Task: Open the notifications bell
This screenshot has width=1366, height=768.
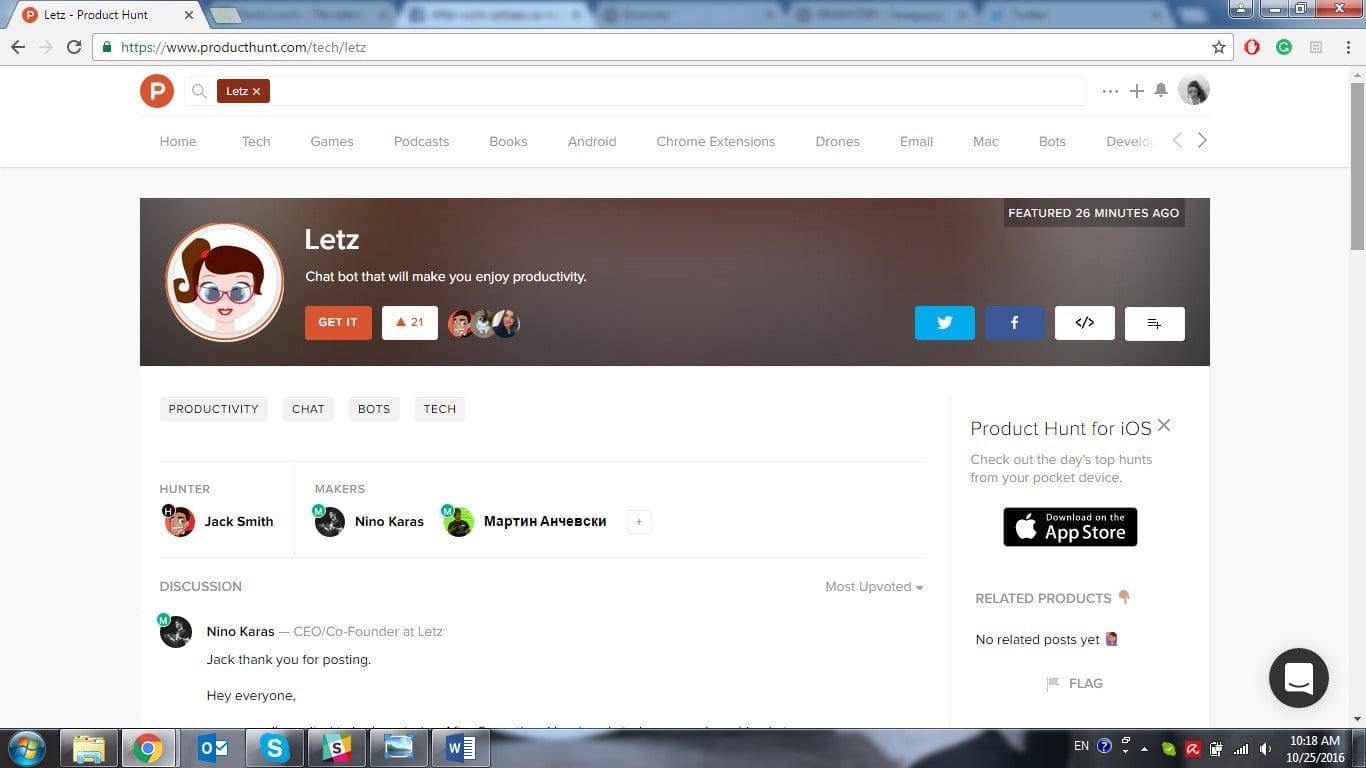Action: [x=1161, y=90]
